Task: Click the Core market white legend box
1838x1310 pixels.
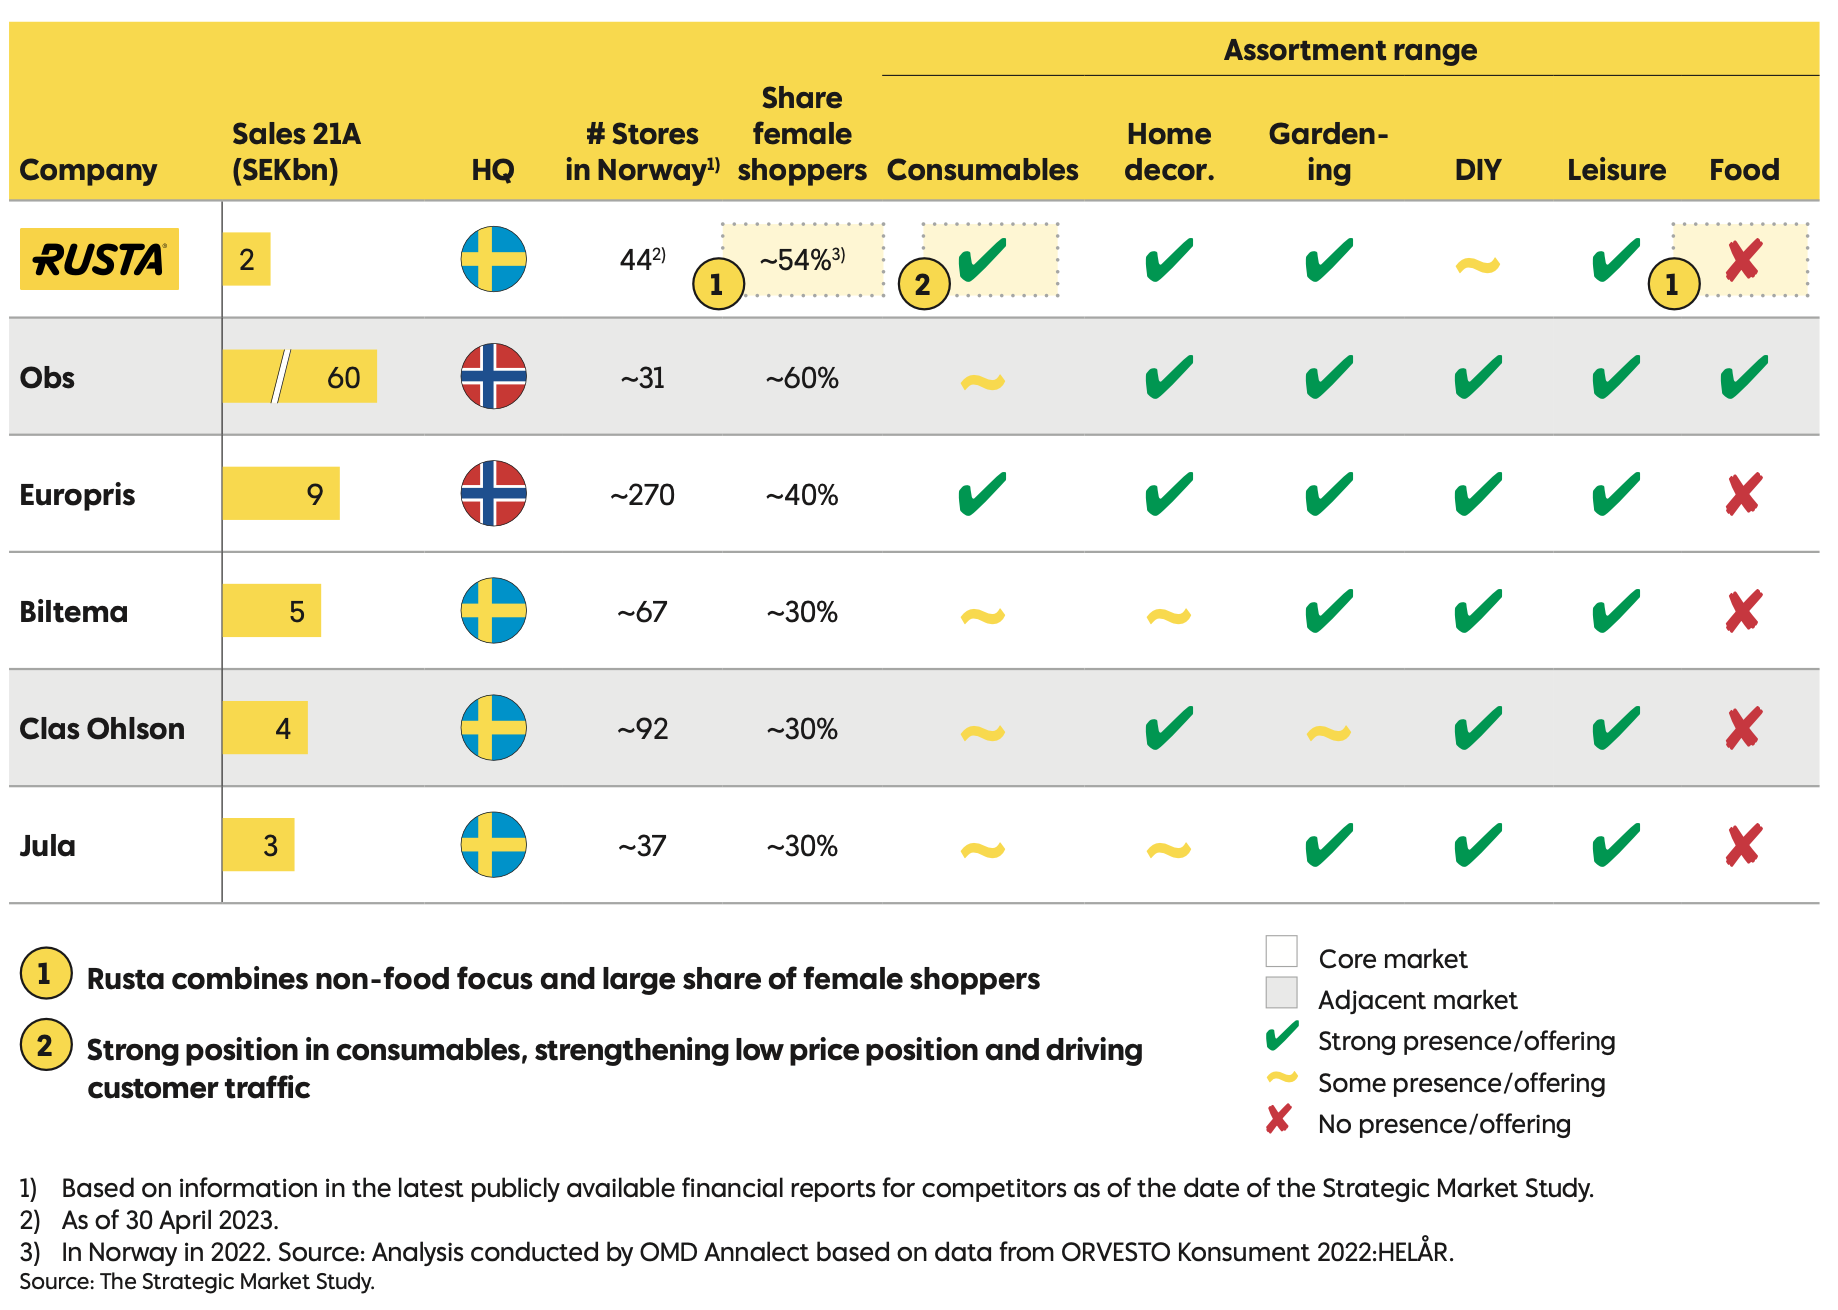Action: 1281,951
